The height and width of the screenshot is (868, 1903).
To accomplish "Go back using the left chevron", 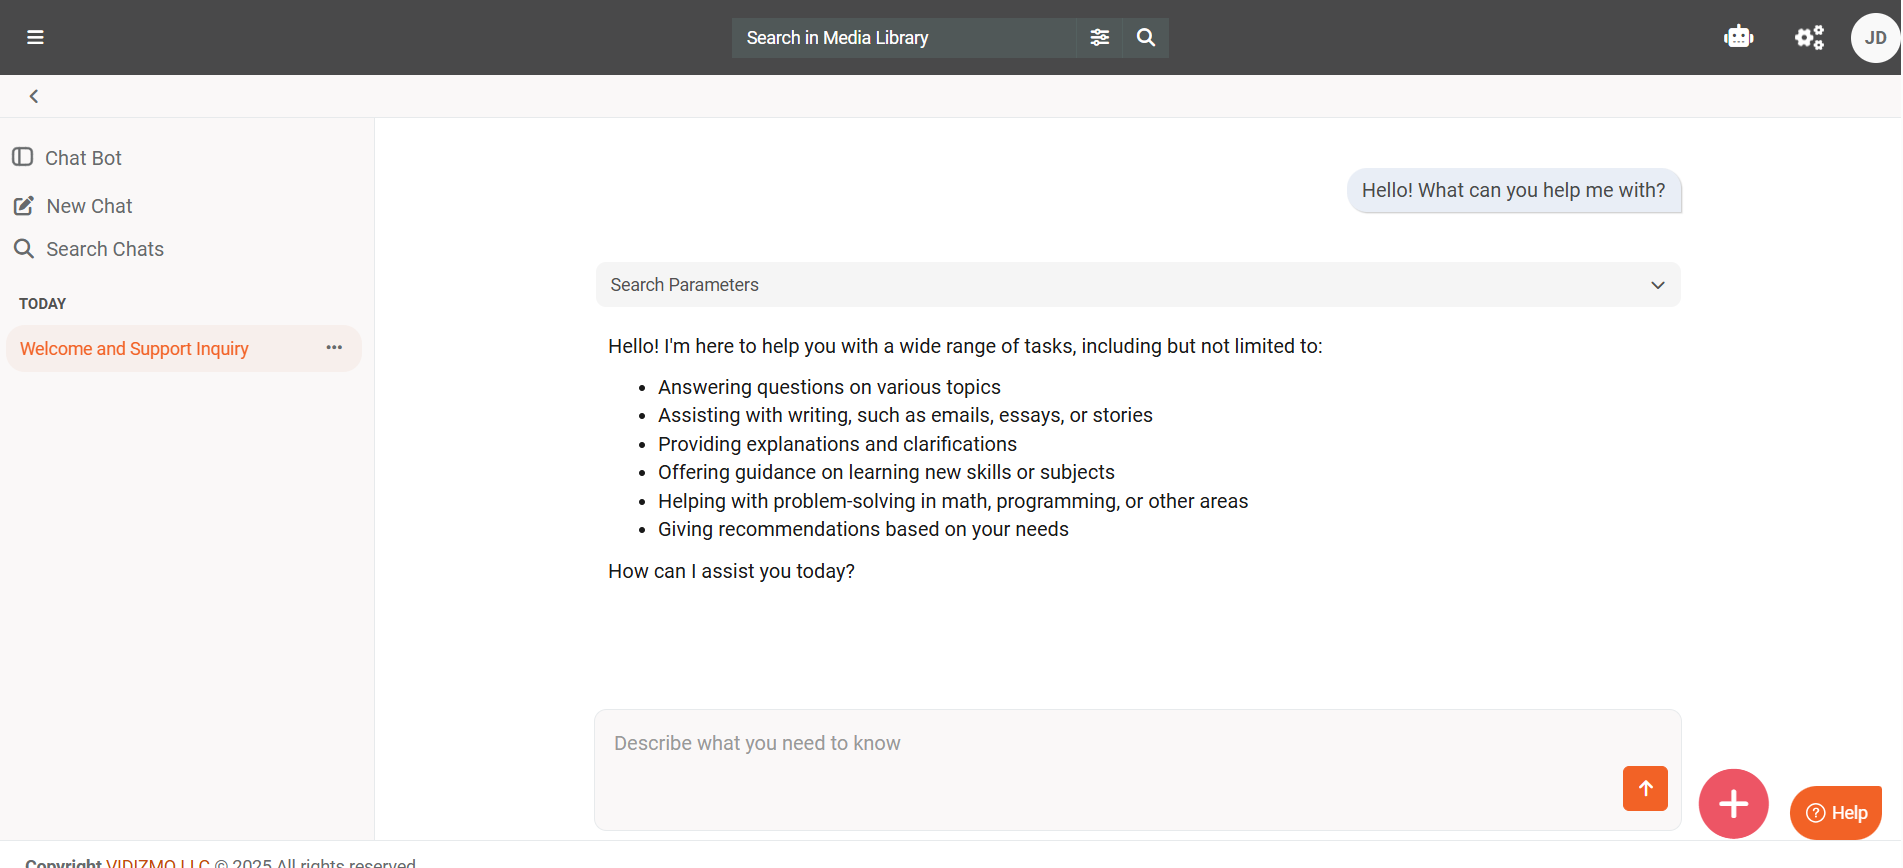I will (34, 96).
